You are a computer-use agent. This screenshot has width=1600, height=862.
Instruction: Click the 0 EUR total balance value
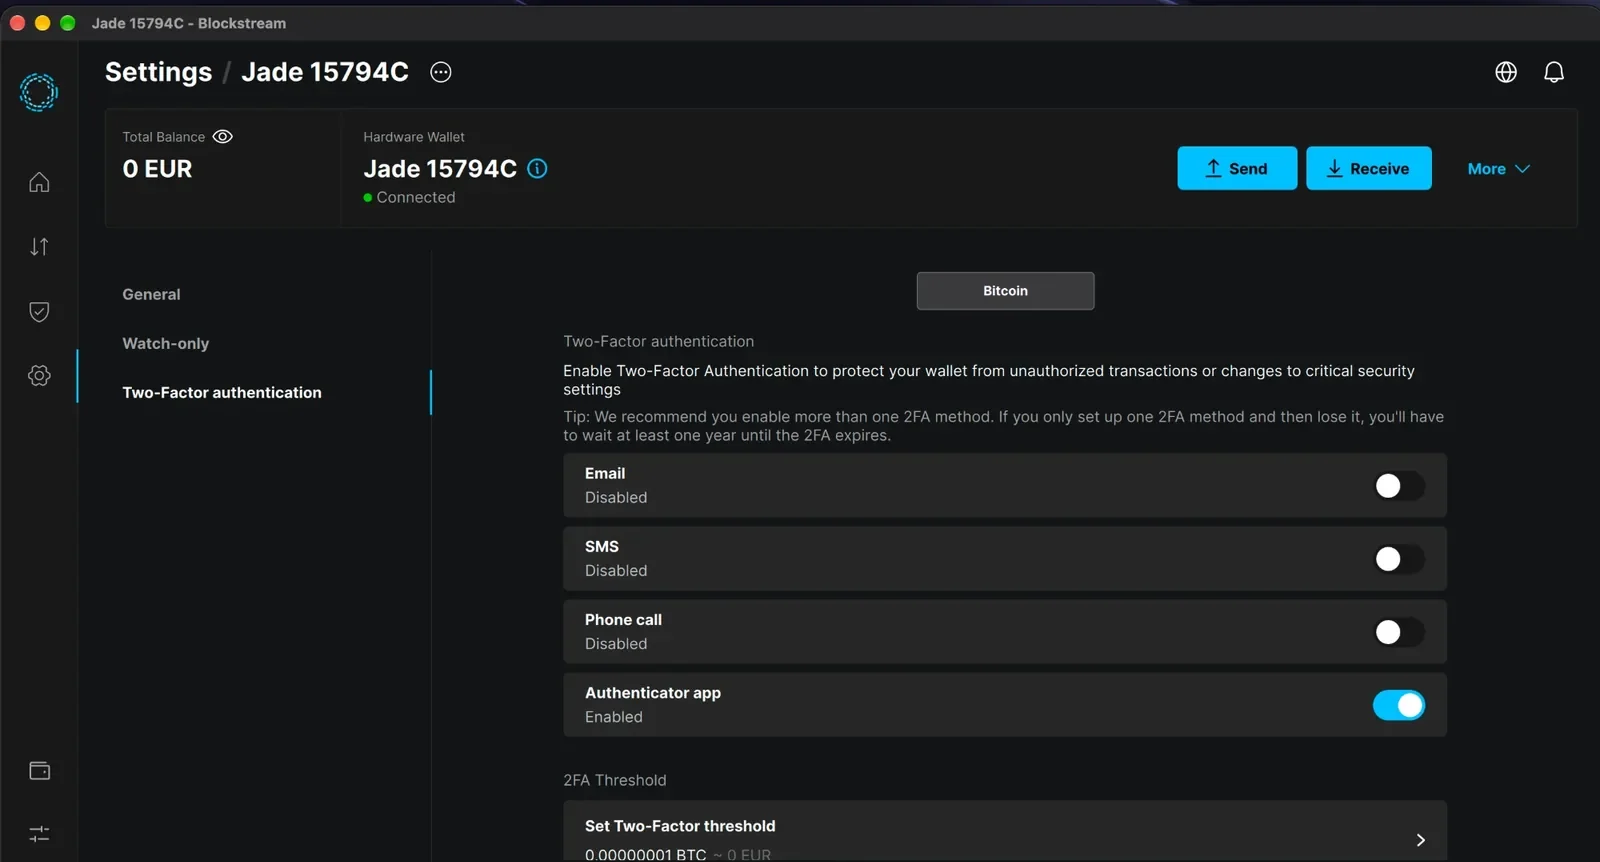click(157, 169)
